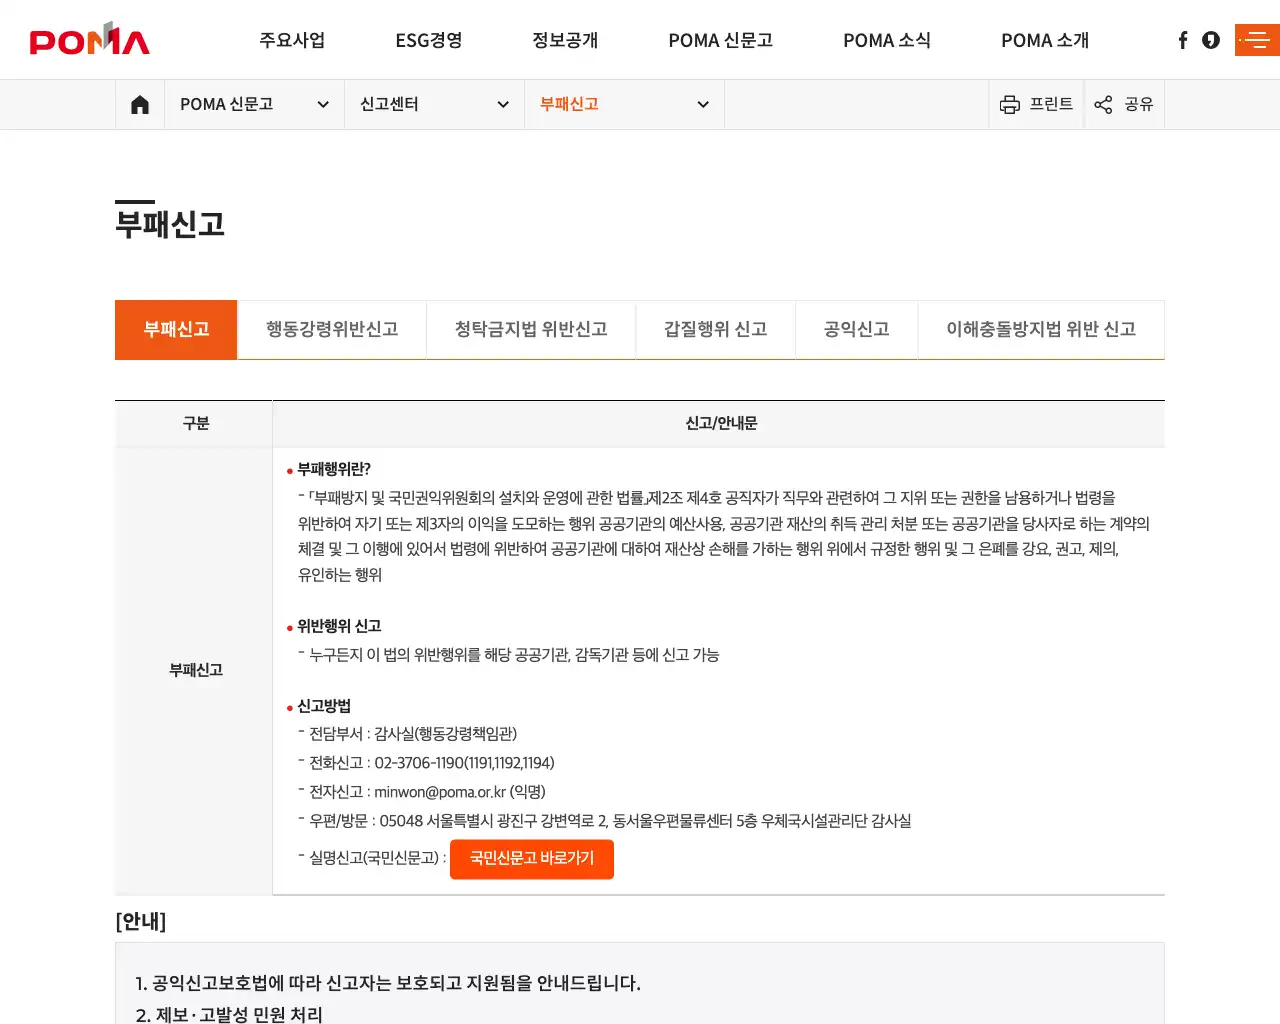This screenshot has width=1280, height=1024.
Task: Switch to the 행동강령위반신고 tab
Action: [x=332, y=329]
